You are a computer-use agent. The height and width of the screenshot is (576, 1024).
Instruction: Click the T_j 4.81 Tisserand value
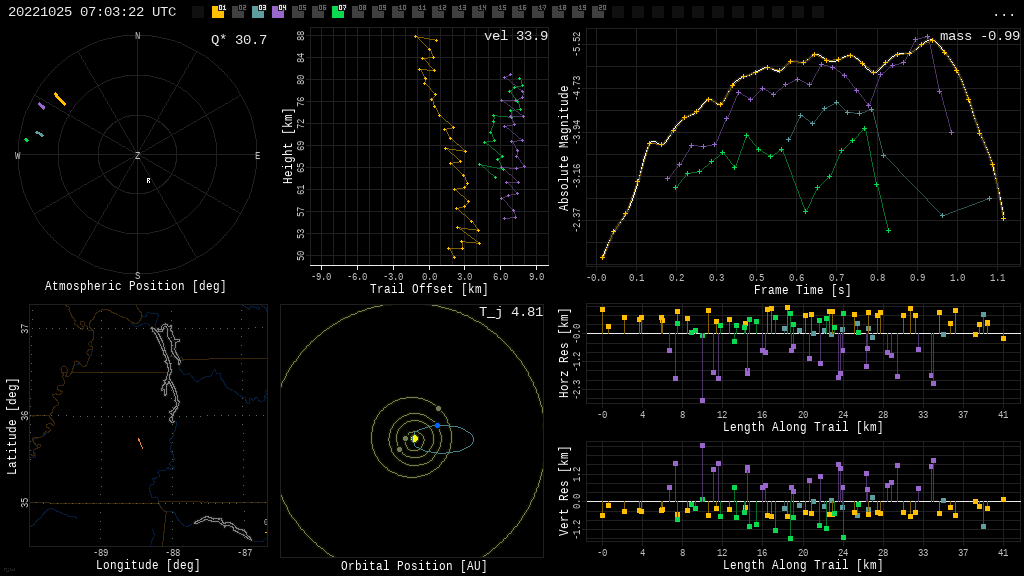tap(510, 312)
